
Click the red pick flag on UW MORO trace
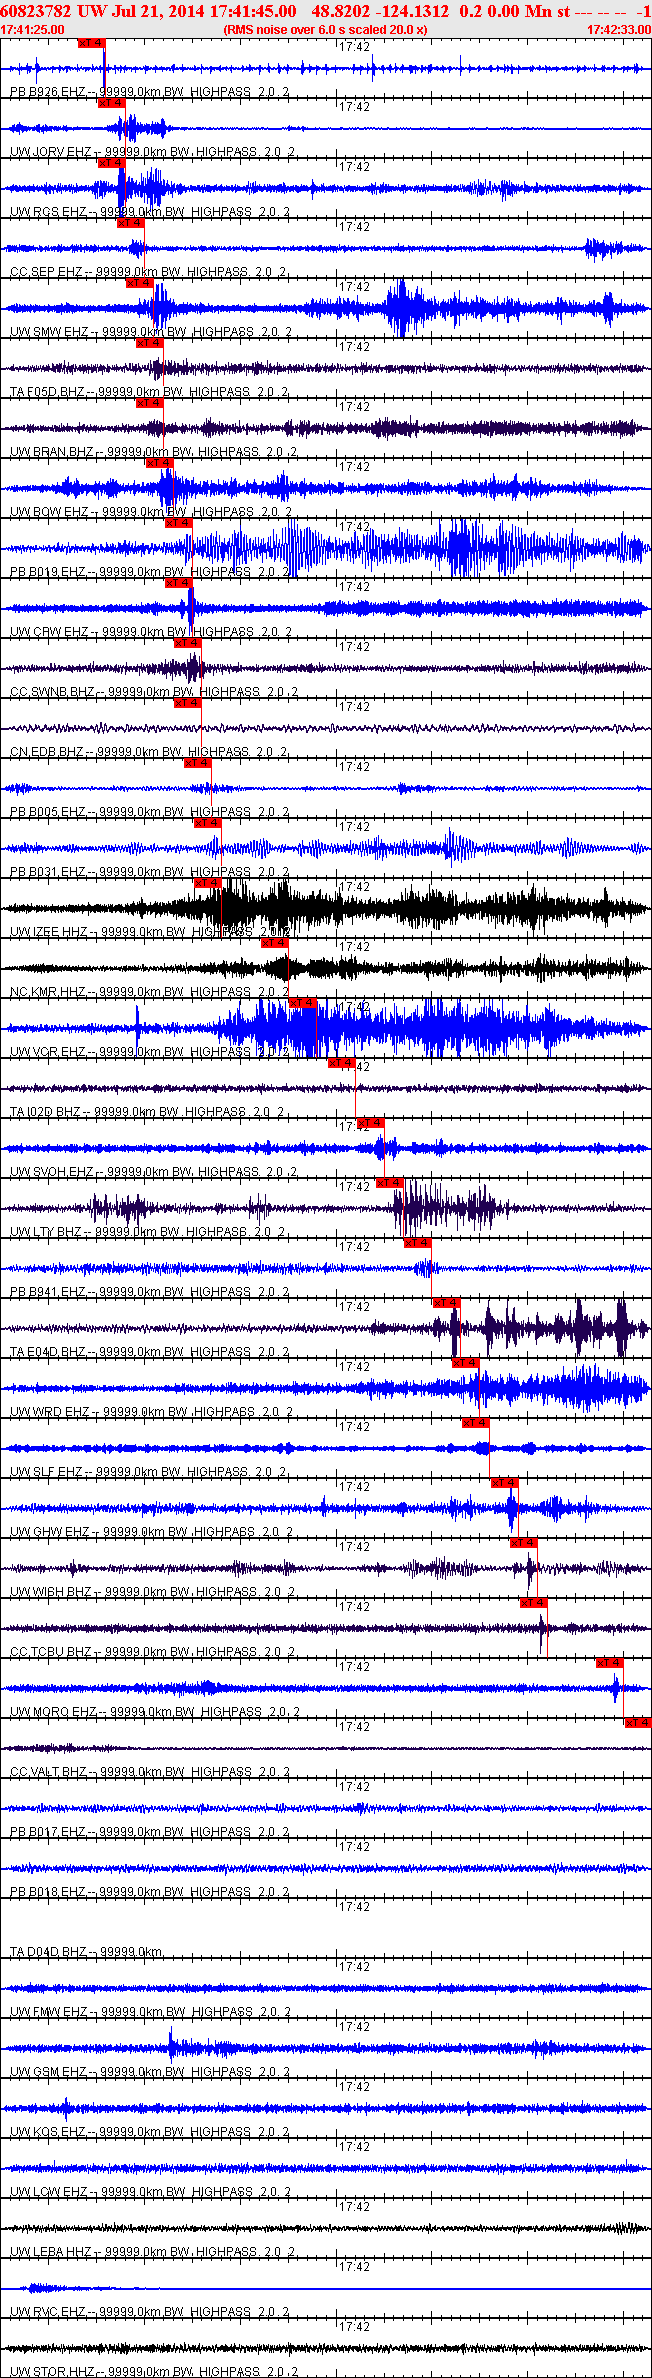tap(609, 1663)
